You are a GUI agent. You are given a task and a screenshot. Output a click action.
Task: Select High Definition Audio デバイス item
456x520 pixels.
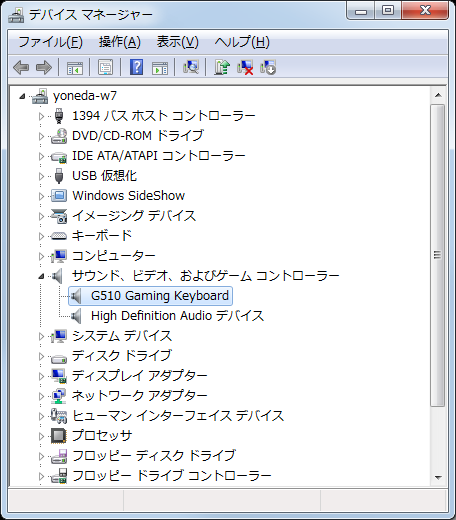tap(177, 316)
